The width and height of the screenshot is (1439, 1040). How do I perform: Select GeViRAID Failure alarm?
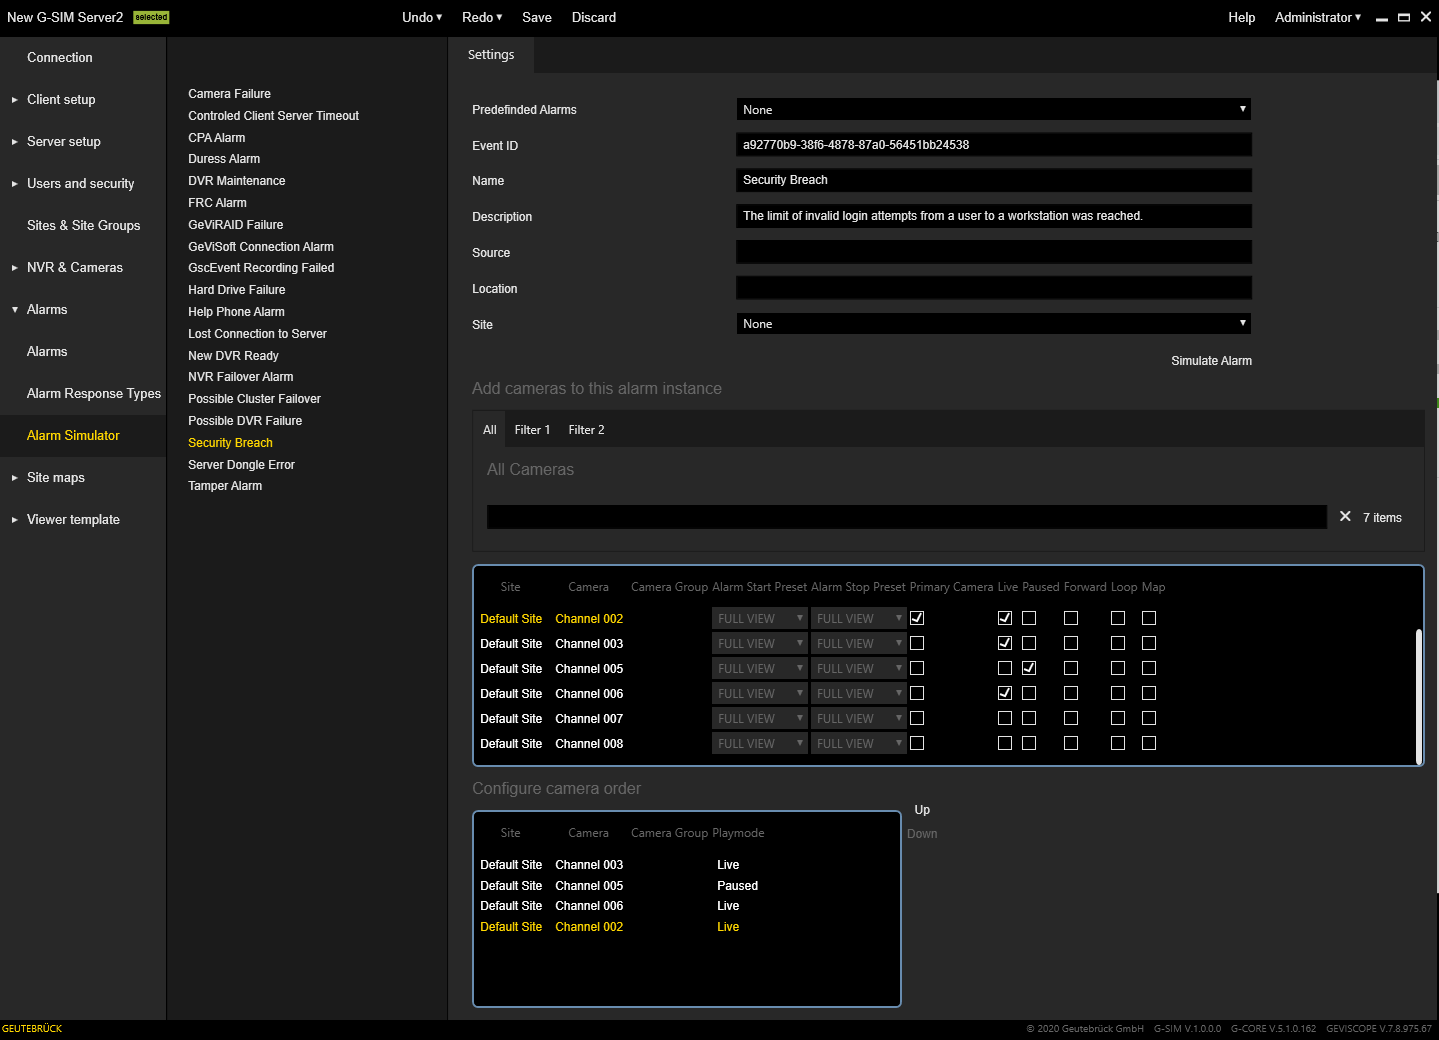pyautogui.click(x=236, y=225)
